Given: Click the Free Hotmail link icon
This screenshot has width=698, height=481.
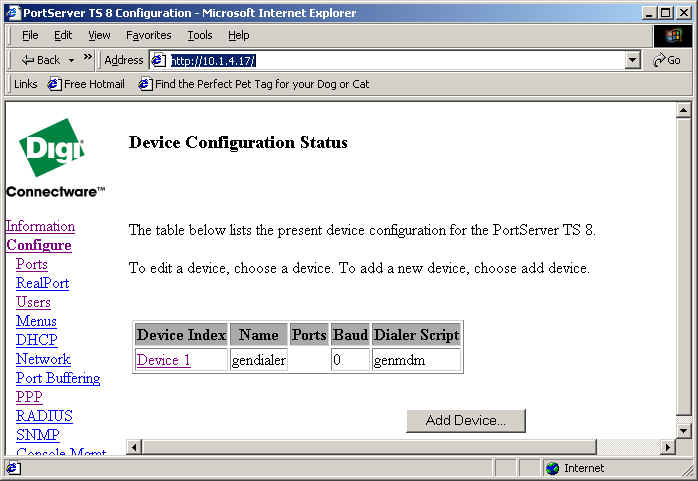Looking at the screenshot, I should tap(54, 84).
